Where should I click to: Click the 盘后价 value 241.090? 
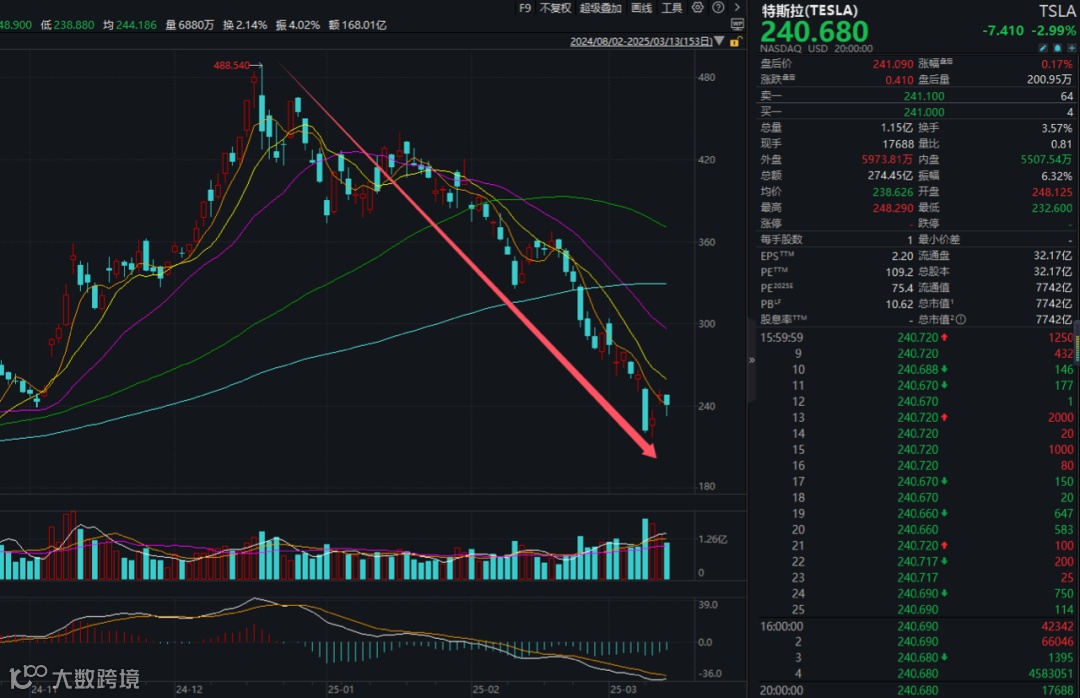[893, 64]
